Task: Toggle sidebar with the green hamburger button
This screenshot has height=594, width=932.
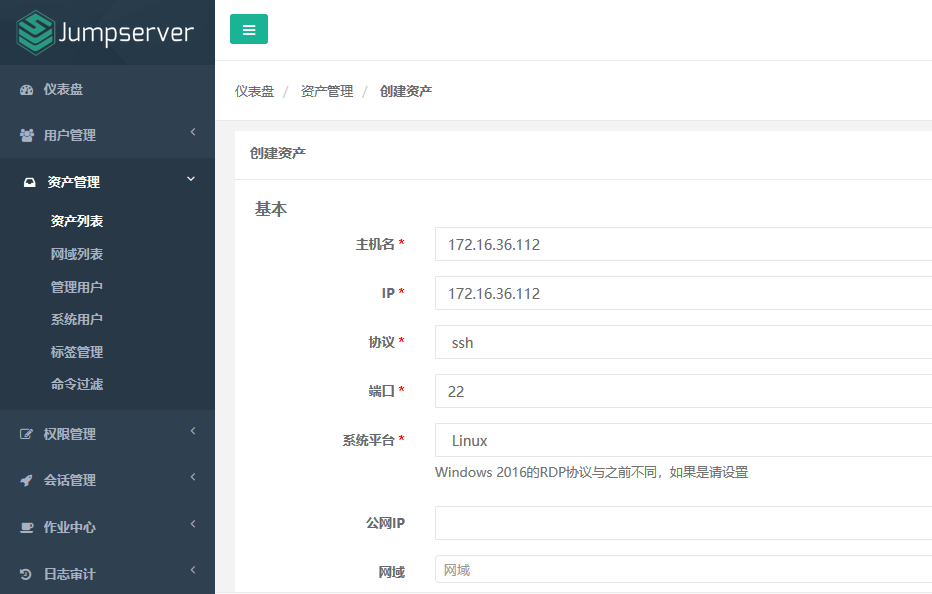Action: click(249, 30)
